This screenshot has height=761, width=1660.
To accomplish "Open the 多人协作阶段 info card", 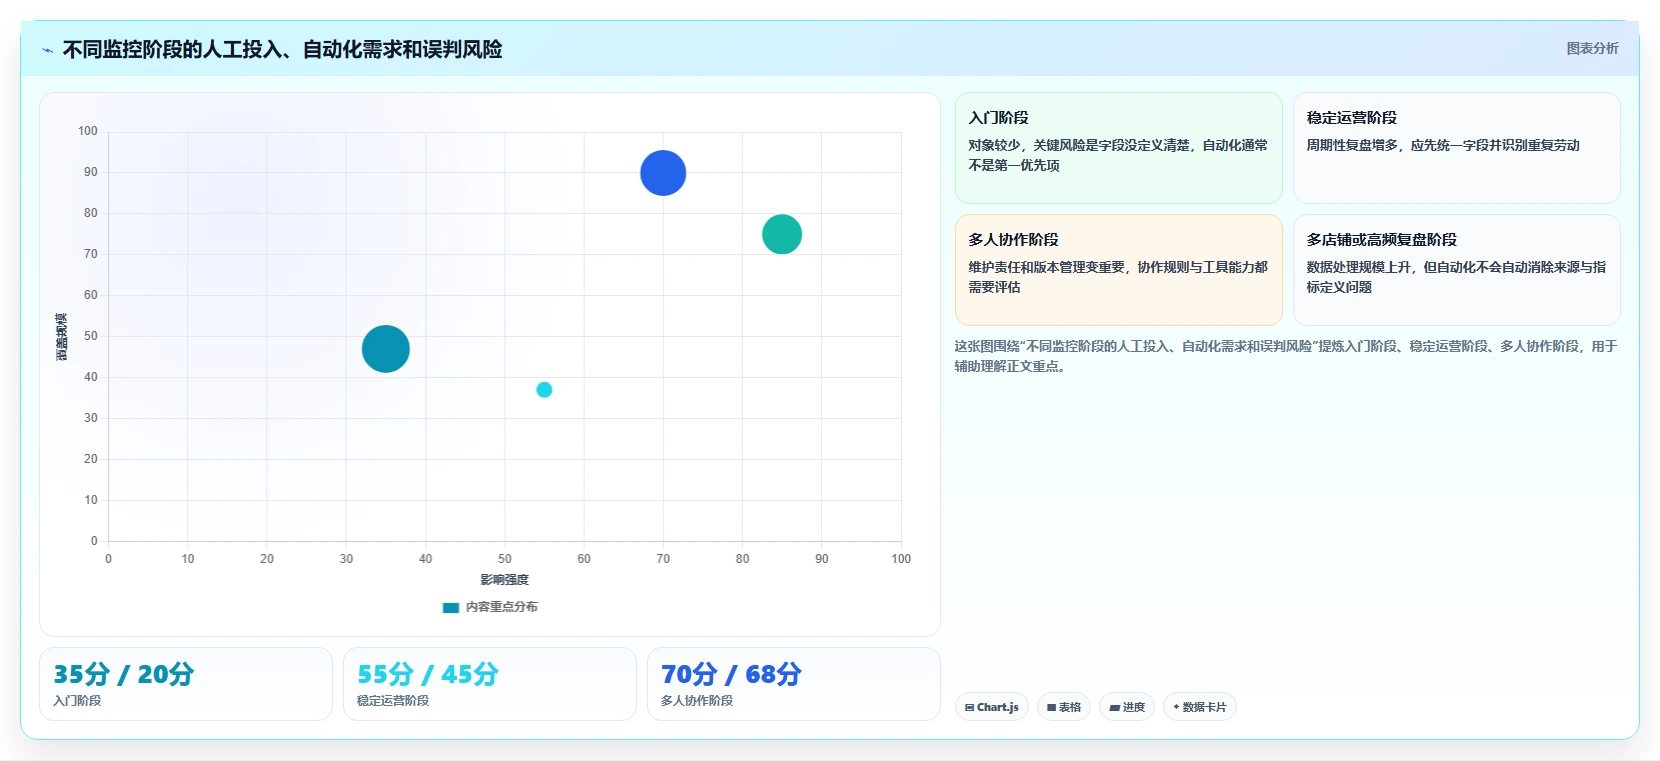I will 1118,270.
